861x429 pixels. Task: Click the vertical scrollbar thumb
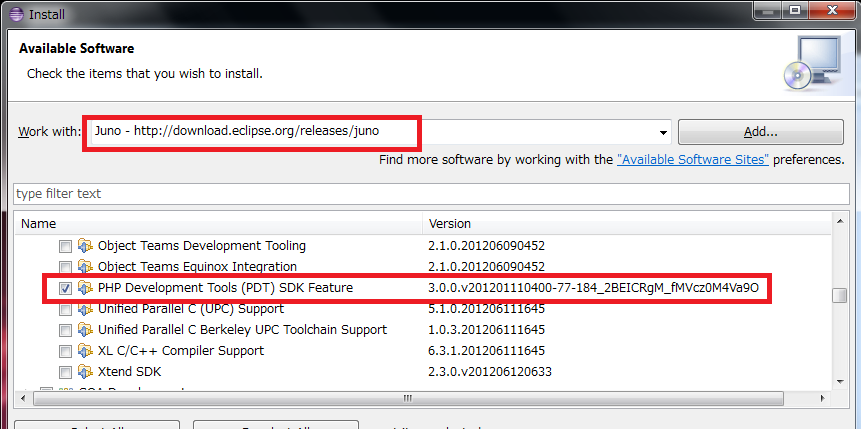tap(840, 295)
